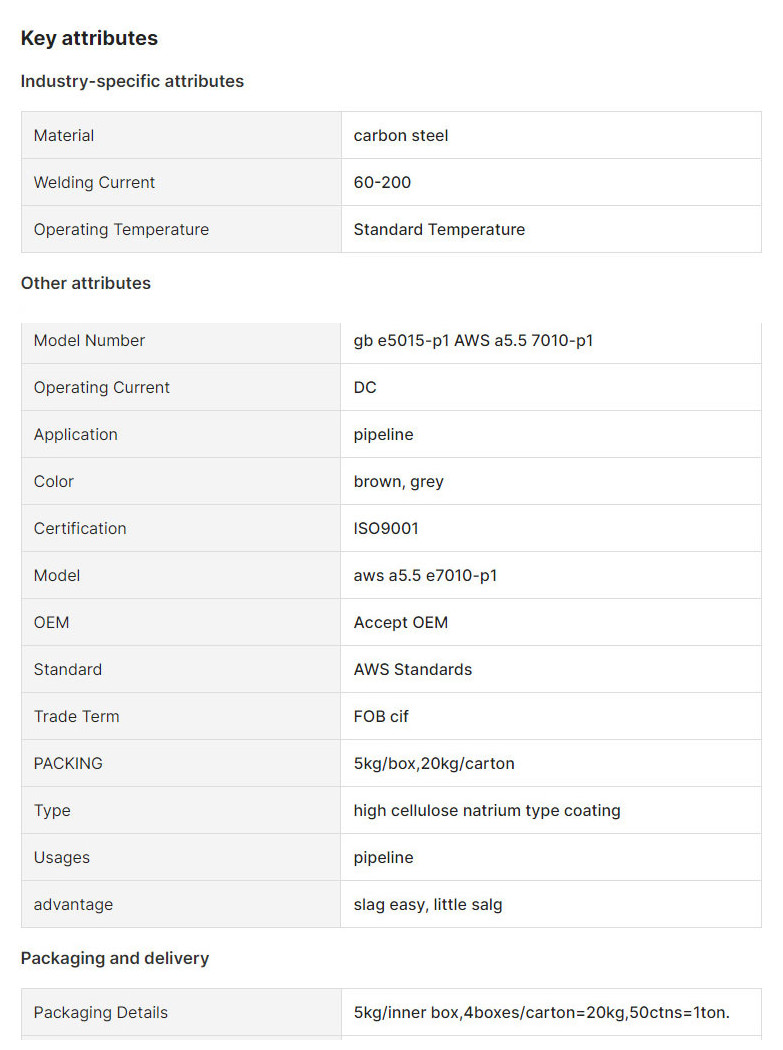Image resolution: width=783 pixels, height=1050 pixels.
Task: Click the Industry-specific attributes subheading
Action: [x=132, y=81]
